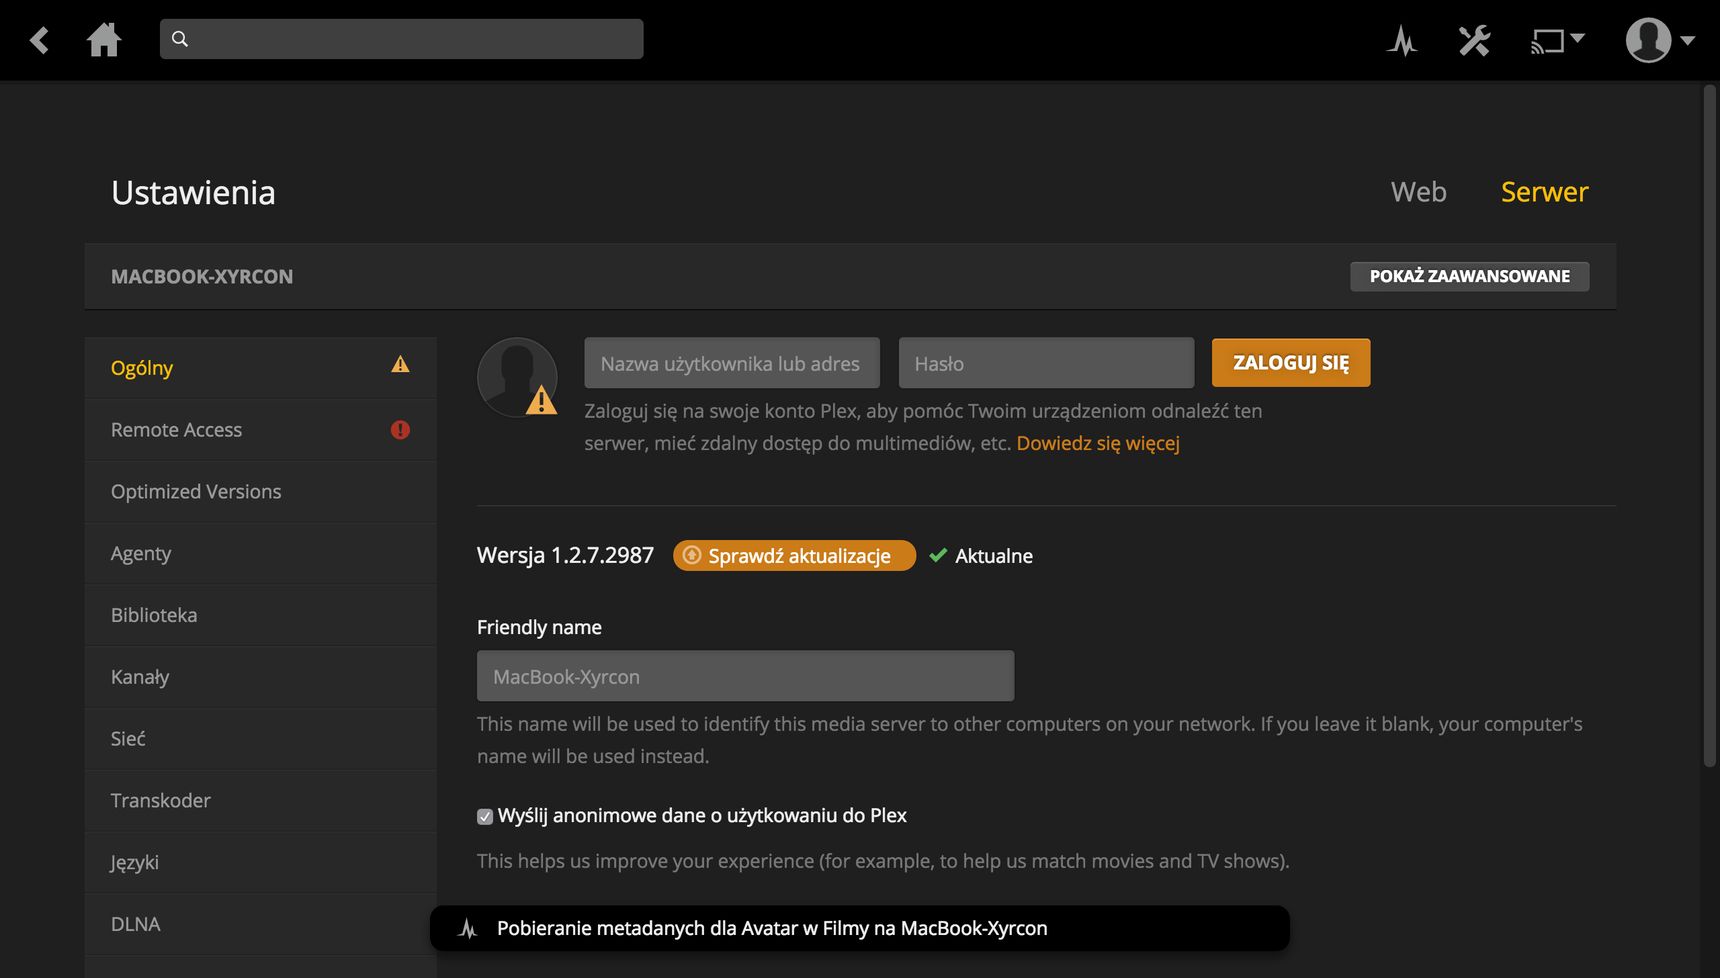Open Optimized Versions section
Viewport: 1720px width, 978px height.
pos(260,492)
